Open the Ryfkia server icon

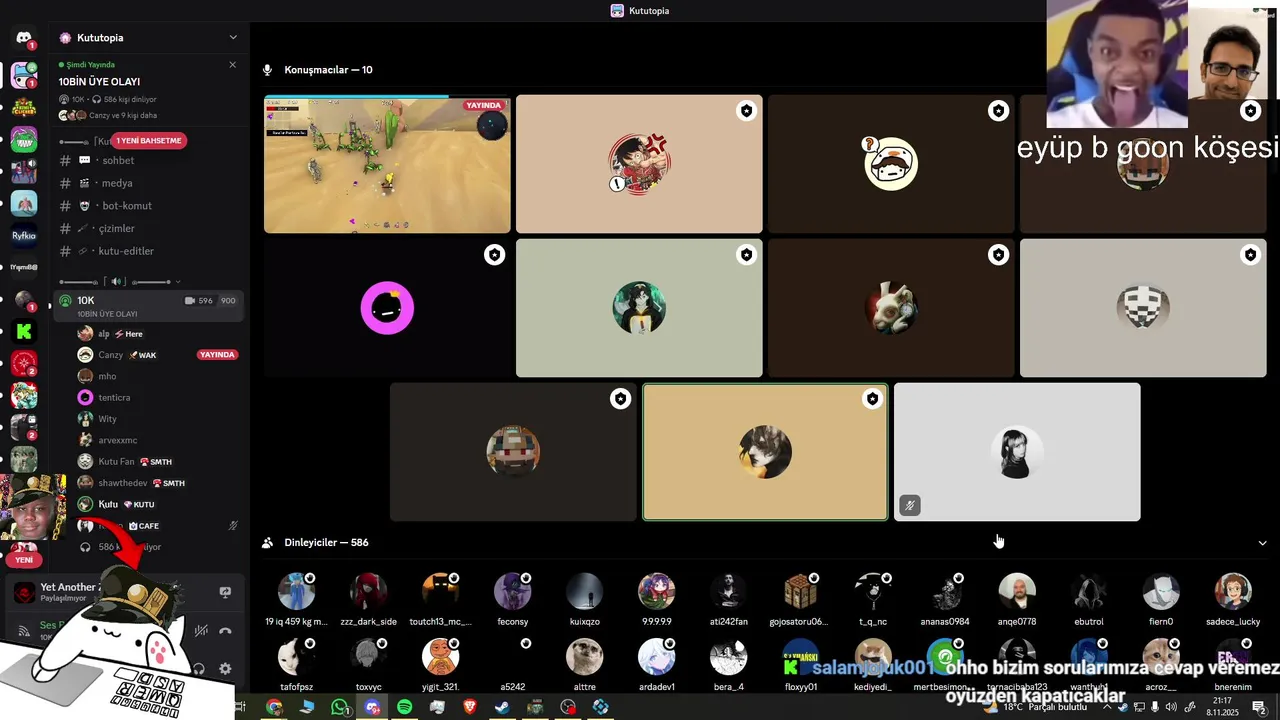[x=24, y=236]
